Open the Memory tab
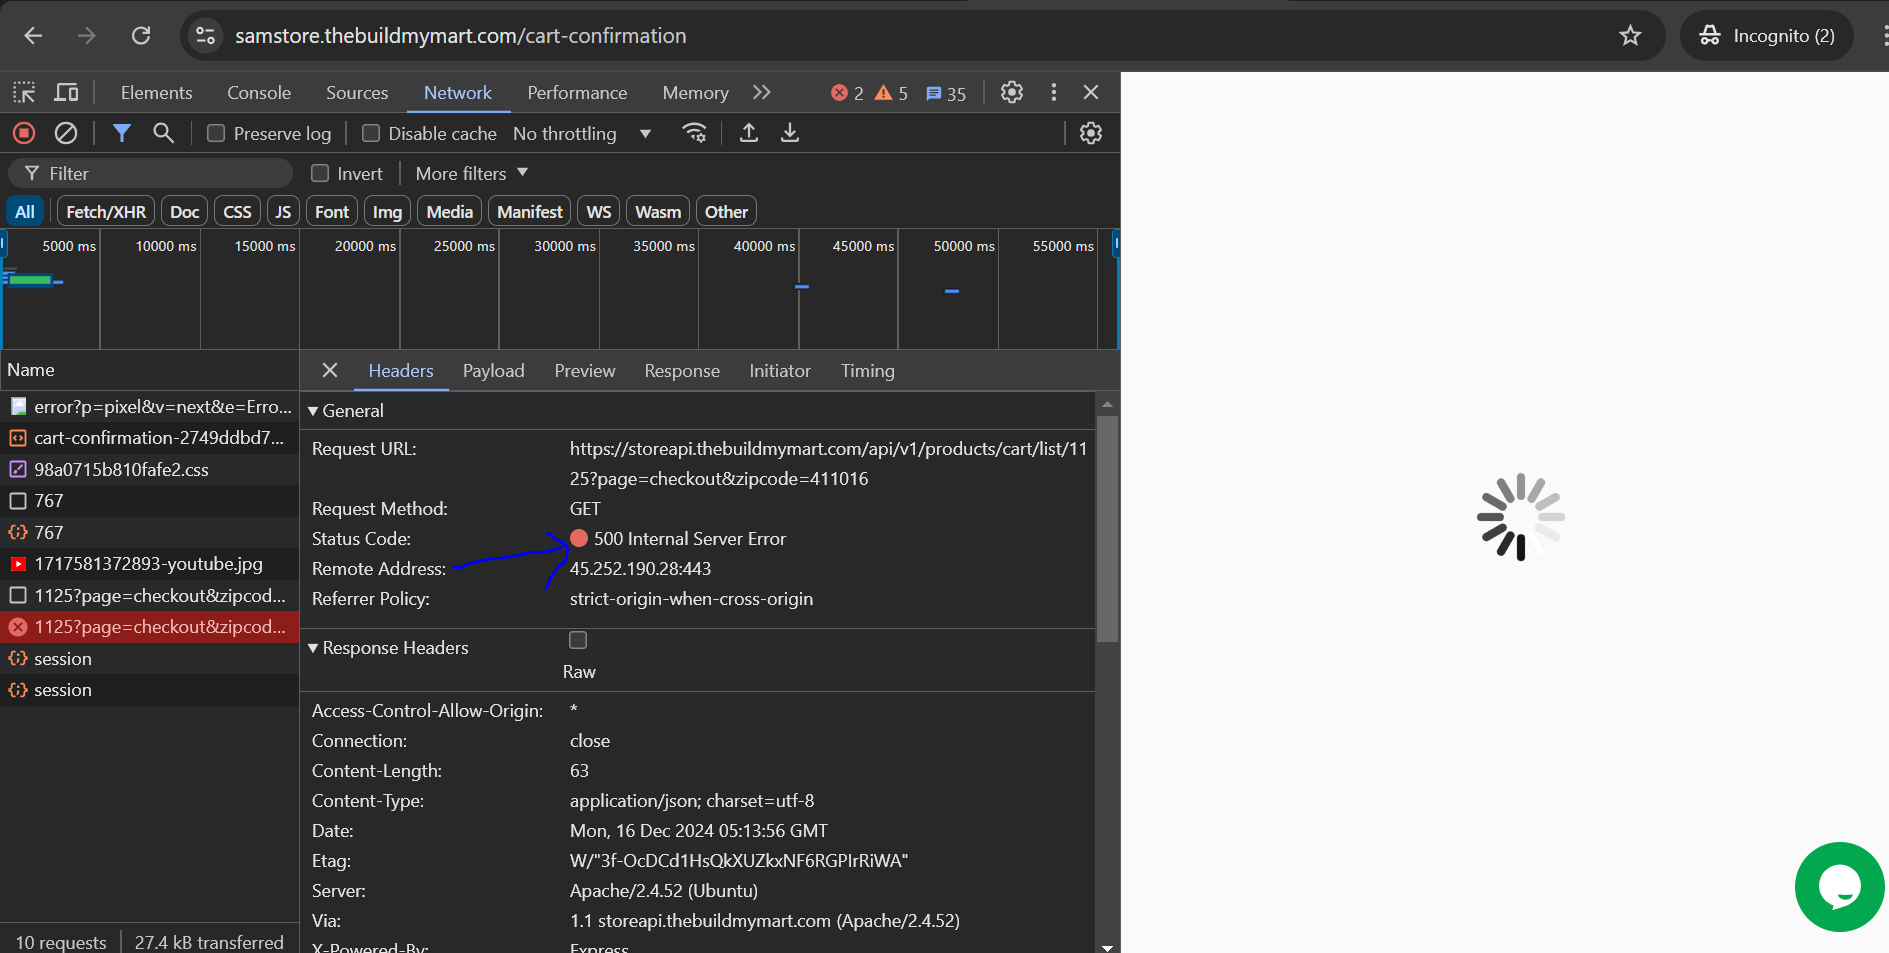The width and height of the screenshot is (1889, 953). (x=696, y=92)
